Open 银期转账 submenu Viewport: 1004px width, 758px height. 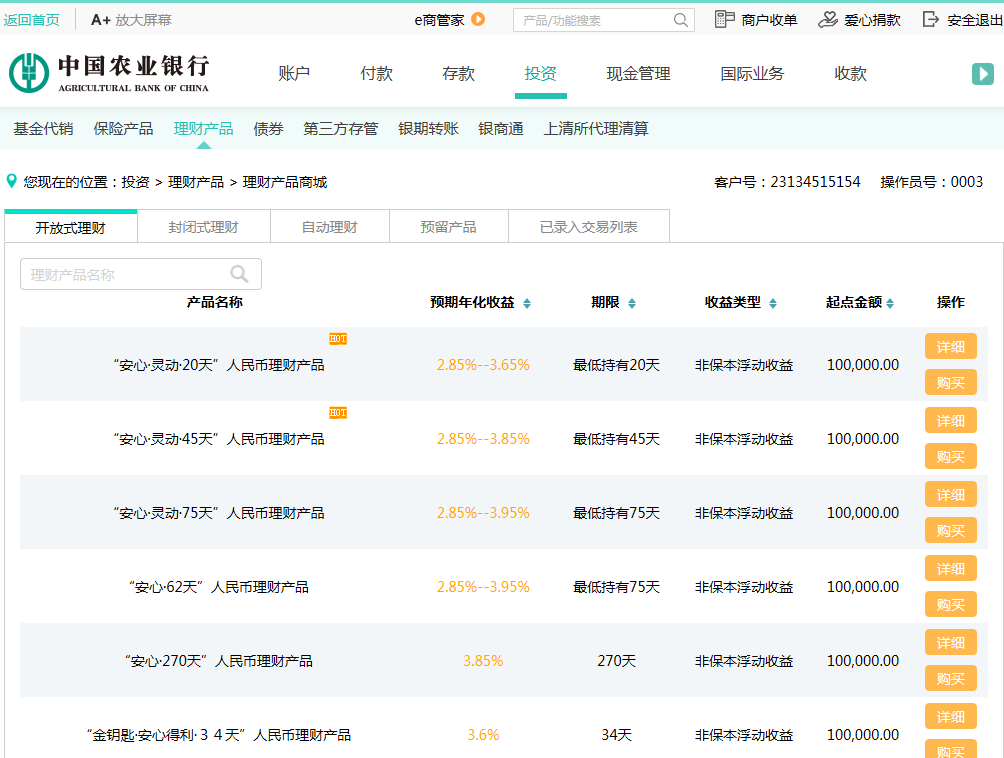(428, 129)
